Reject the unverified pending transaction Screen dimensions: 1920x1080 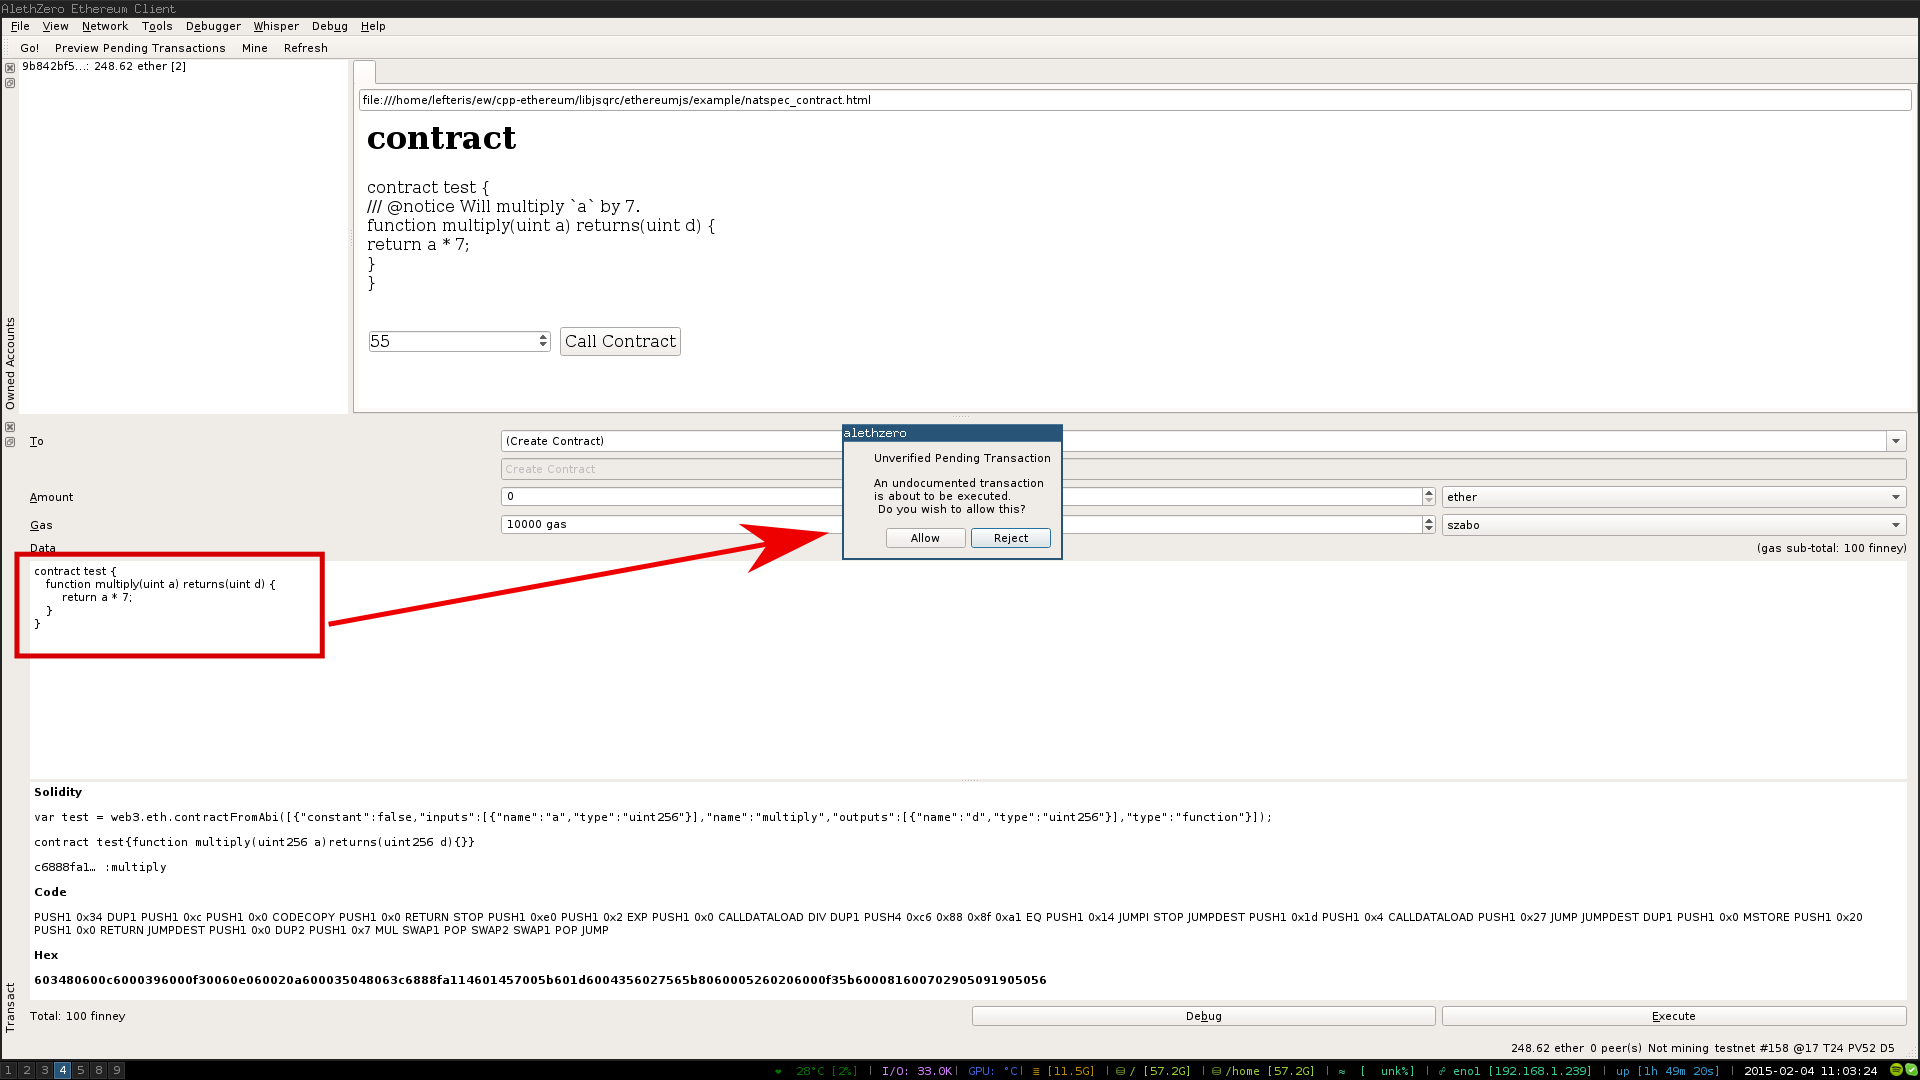(x=1011, y=538)
